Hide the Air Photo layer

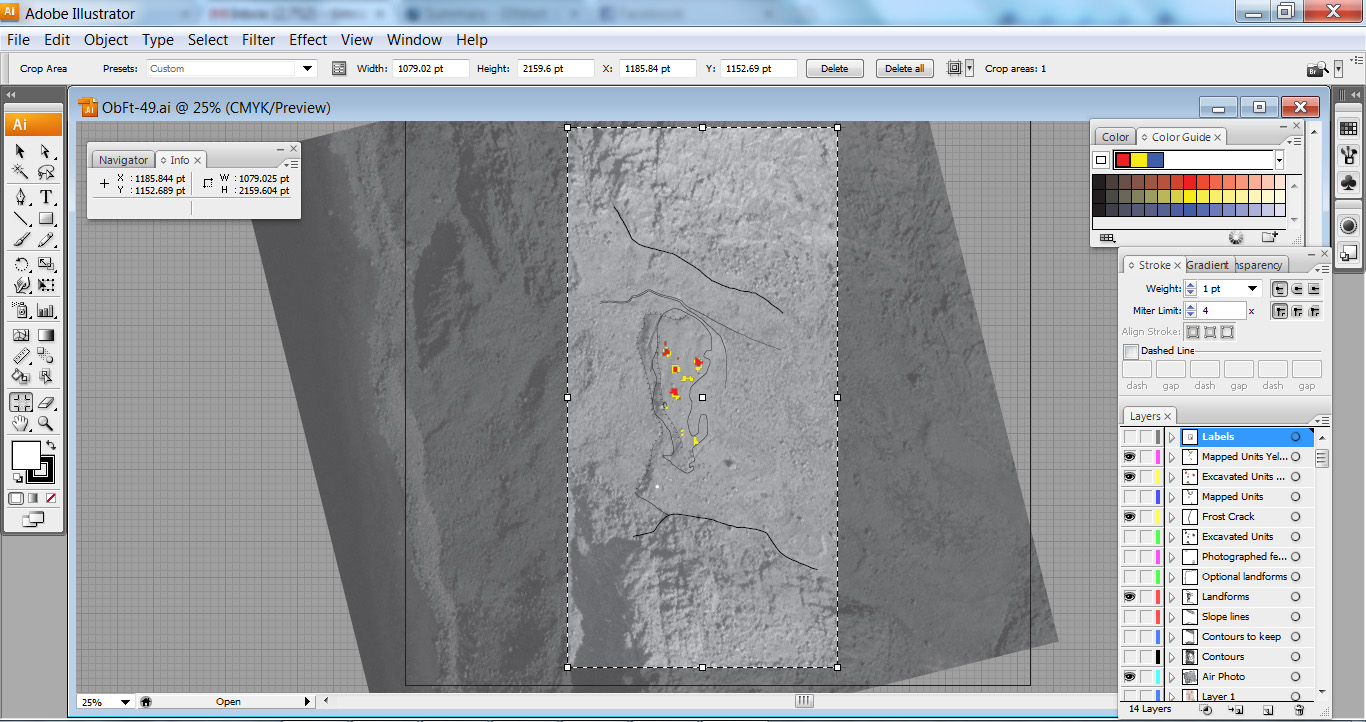click(1129, 676)
